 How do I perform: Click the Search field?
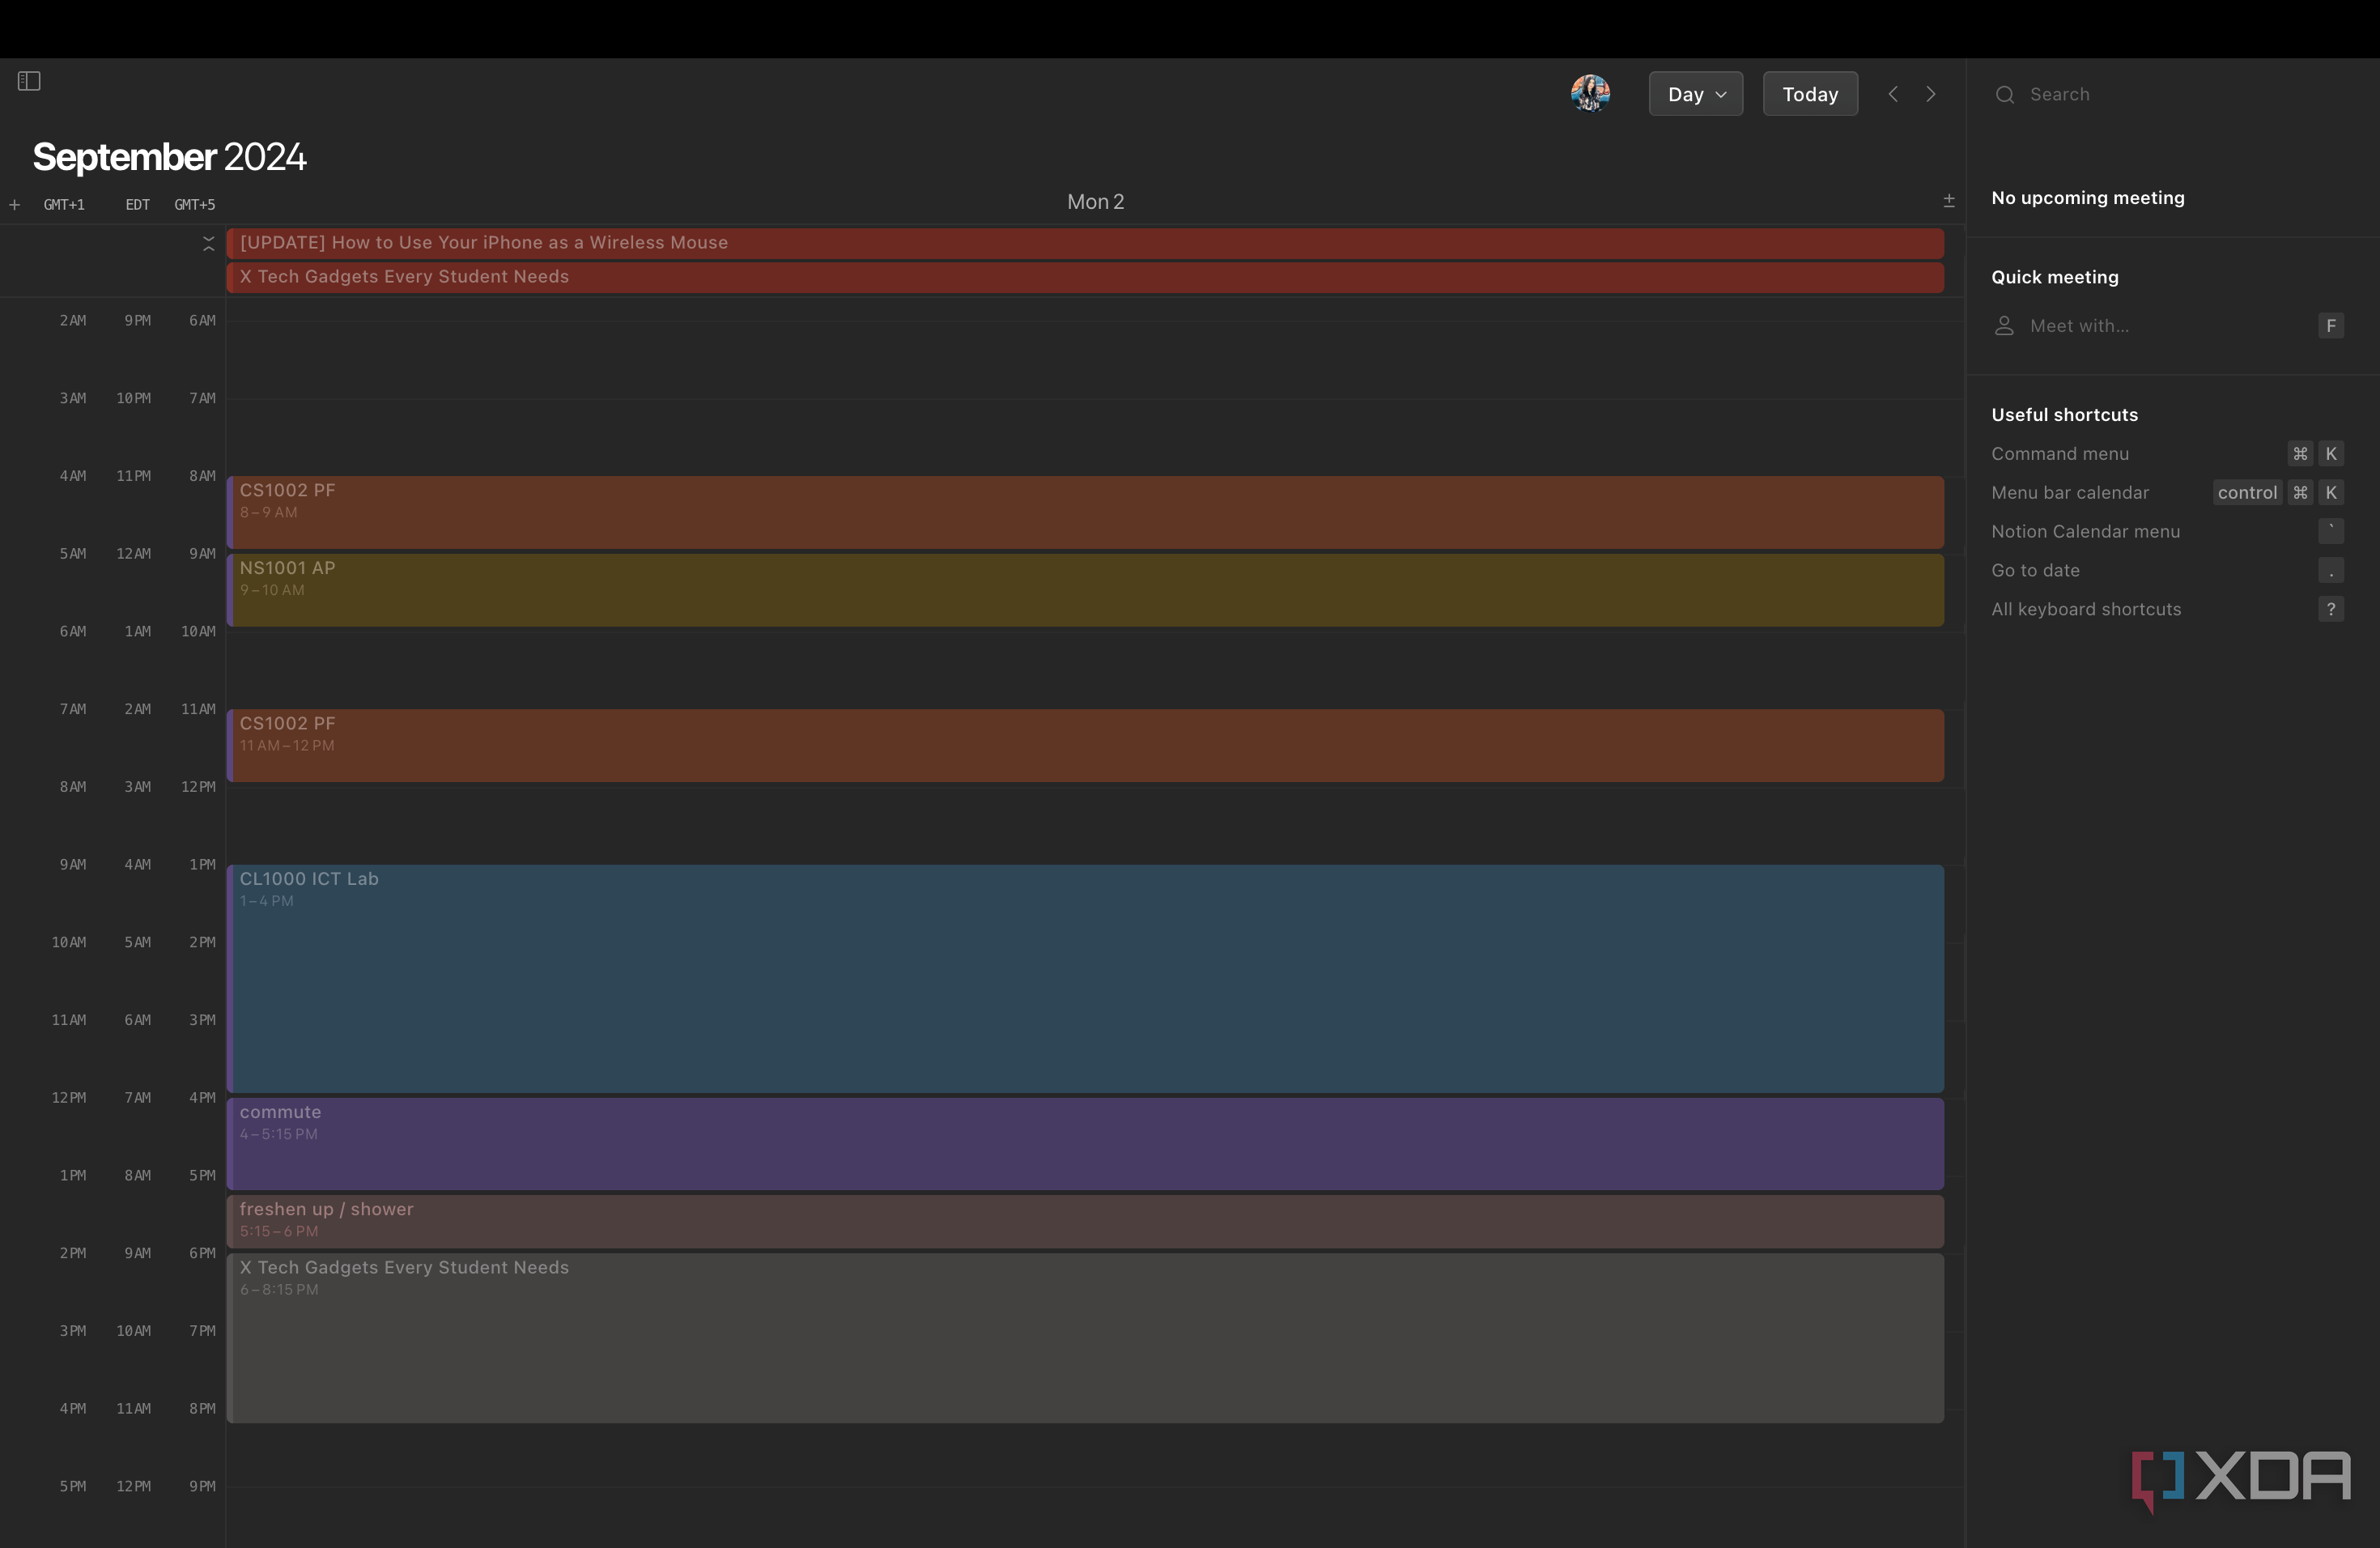pyautogui.click(x=2170, y=94)
